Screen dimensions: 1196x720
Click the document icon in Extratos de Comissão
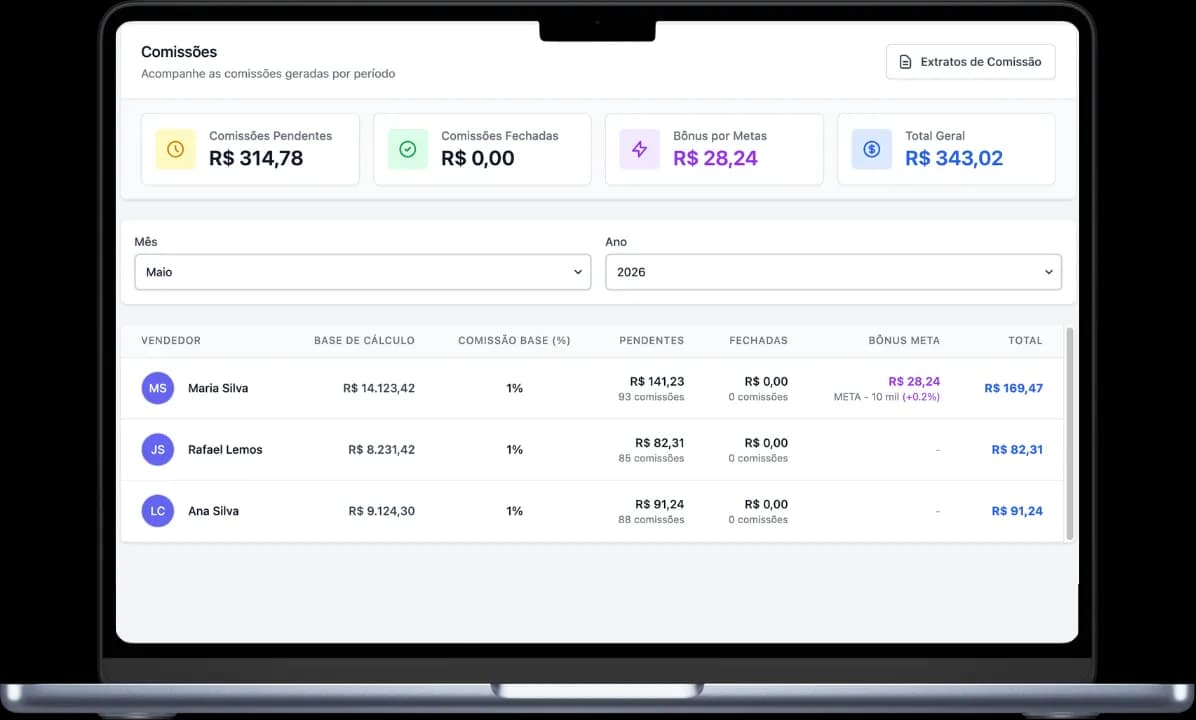point(905,62)
